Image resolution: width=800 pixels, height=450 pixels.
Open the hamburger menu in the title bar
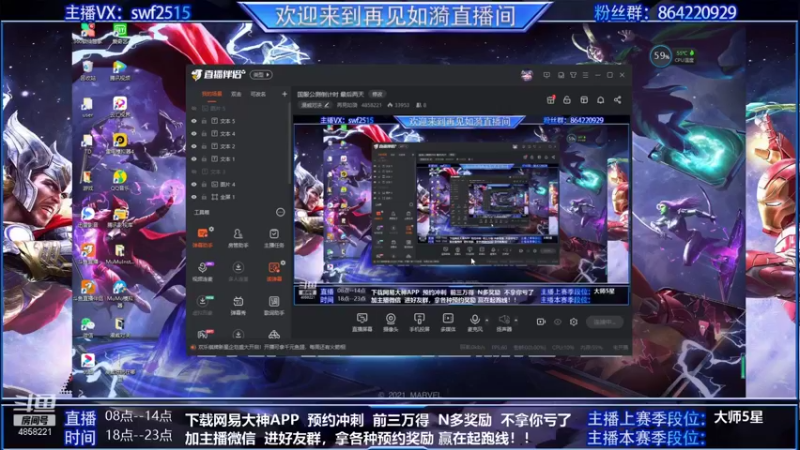[585, 75]
